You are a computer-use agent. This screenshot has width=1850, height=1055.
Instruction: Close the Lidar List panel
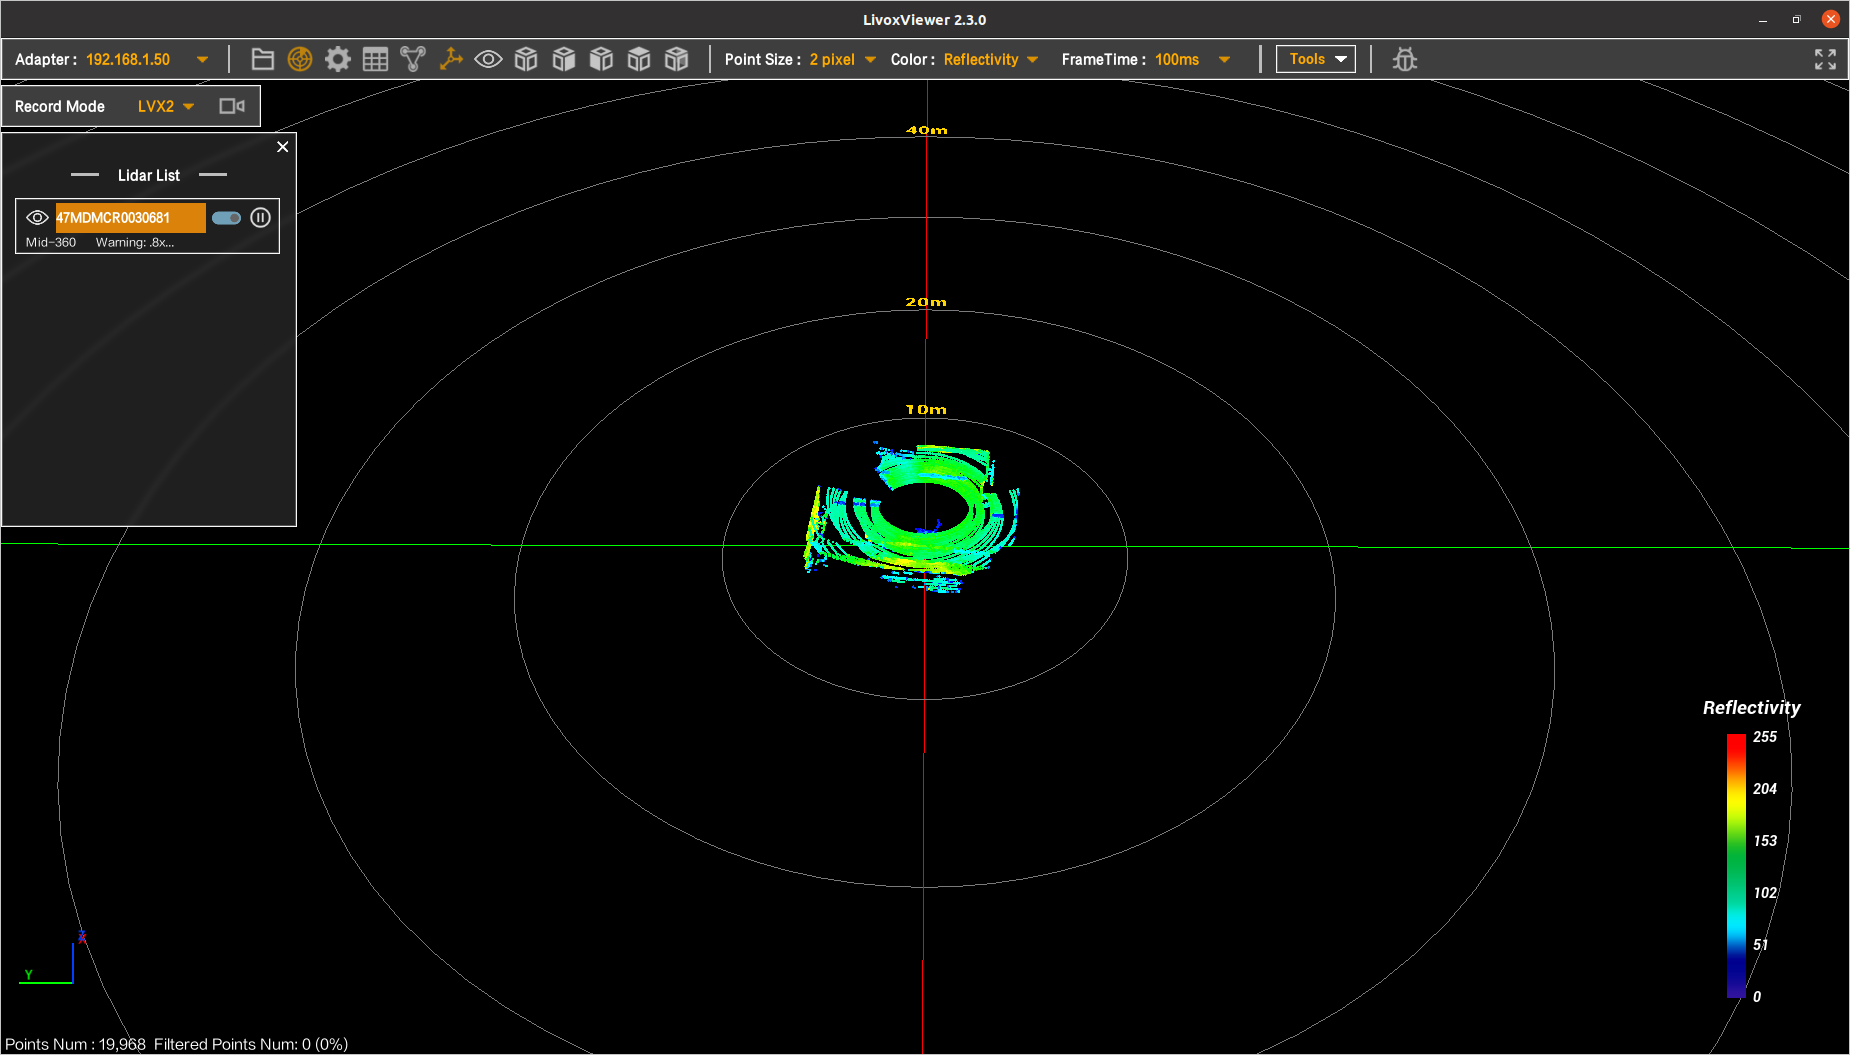point(283,147)
